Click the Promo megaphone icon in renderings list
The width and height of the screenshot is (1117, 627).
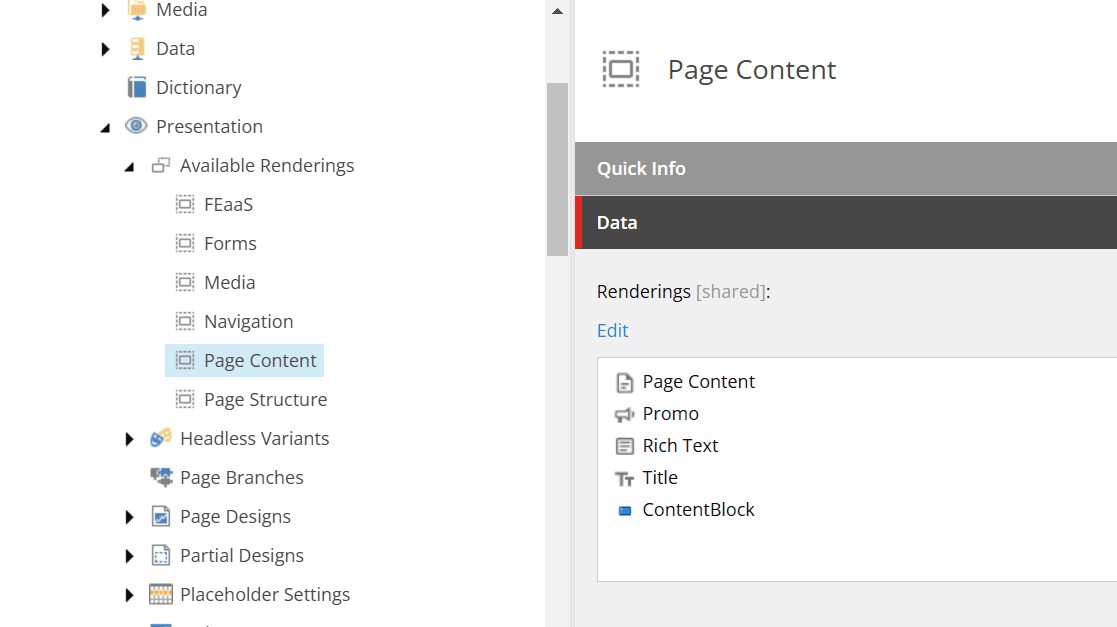click(624, 414)
